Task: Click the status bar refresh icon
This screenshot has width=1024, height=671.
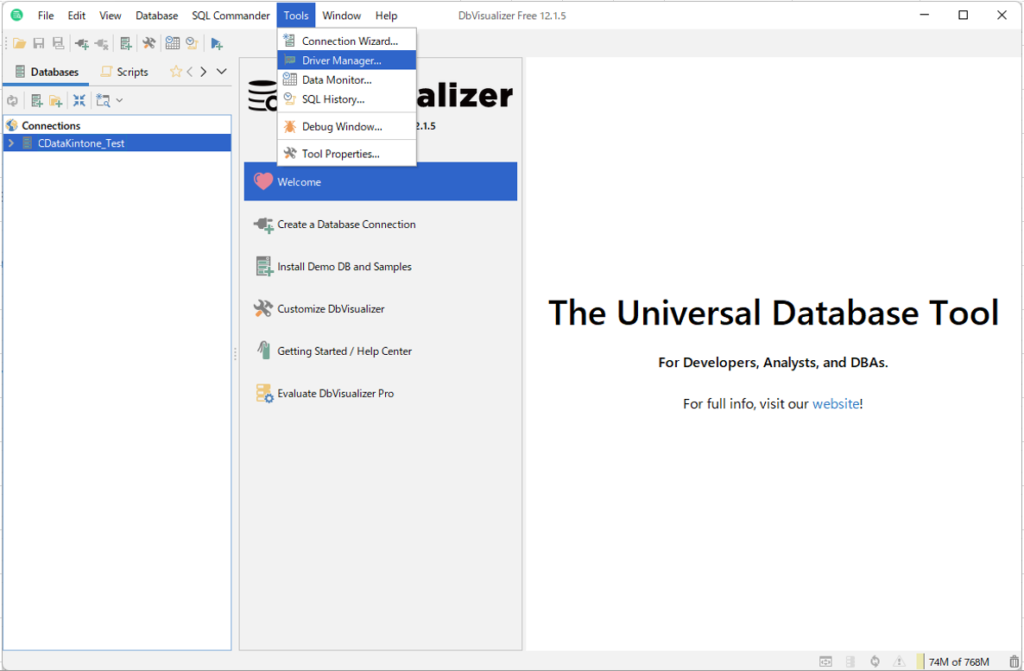Action: pos(875,662)
